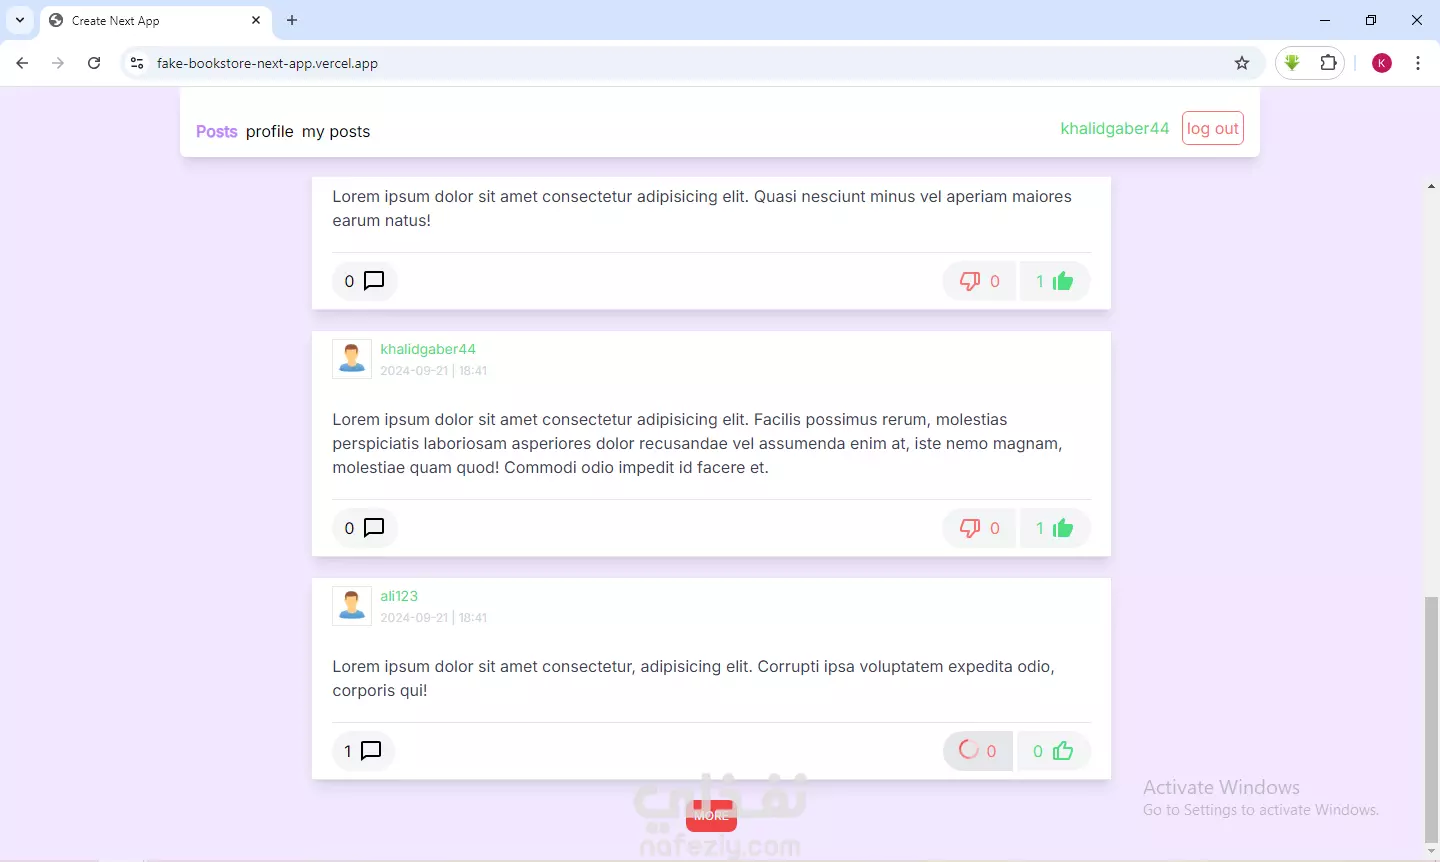Select the Create Next App tab
The height and width of the screenshot is (862, 1440).
156,21
